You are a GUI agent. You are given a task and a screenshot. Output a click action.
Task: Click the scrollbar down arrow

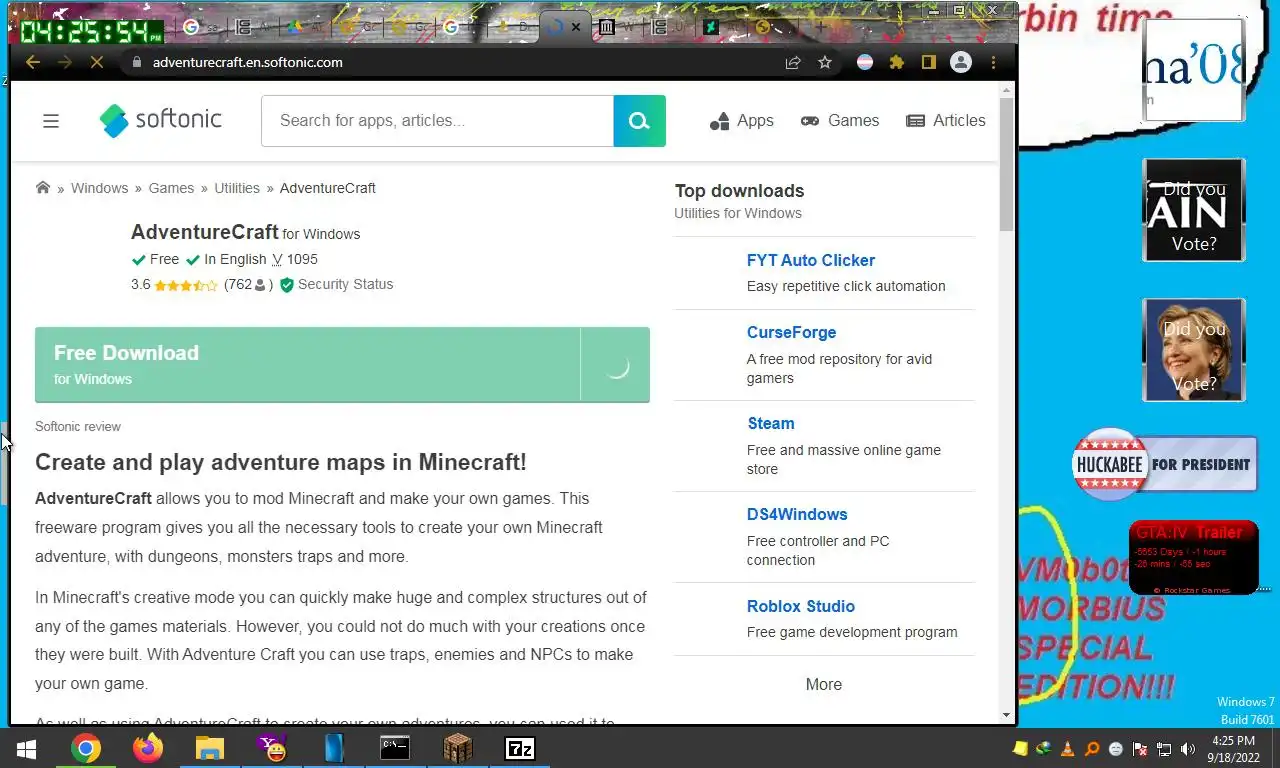(1007, 715)
